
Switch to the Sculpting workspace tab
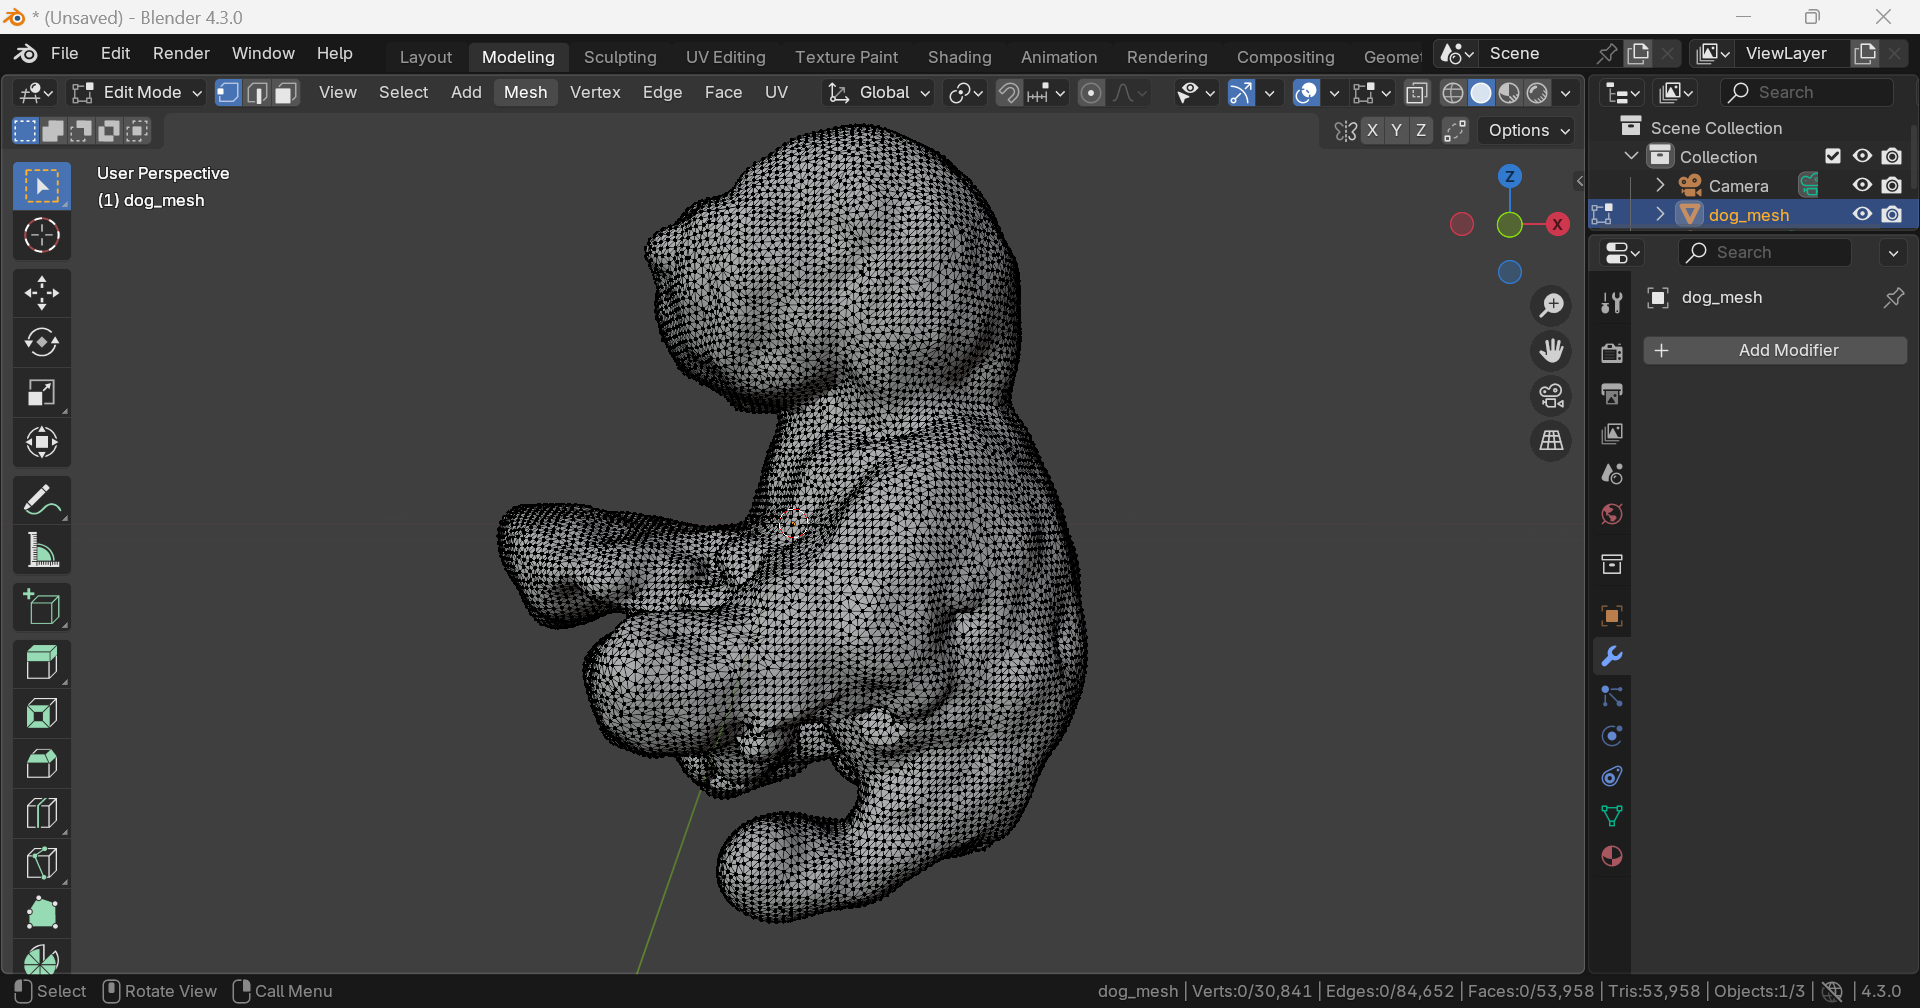tap(620, 57)
